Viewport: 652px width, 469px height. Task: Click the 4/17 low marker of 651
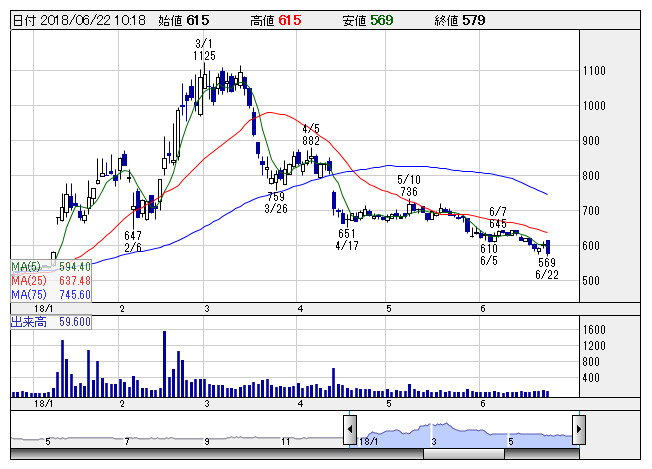(x=347, y=239)
